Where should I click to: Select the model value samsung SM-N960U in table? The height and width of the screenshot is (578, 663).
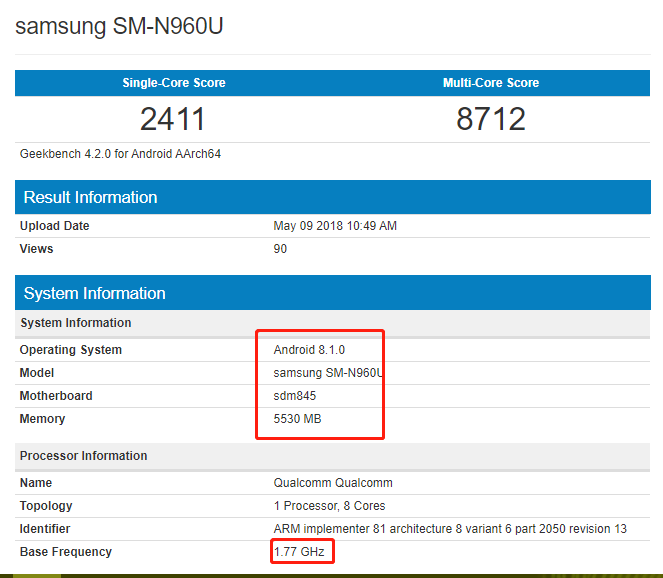point(328,373)
